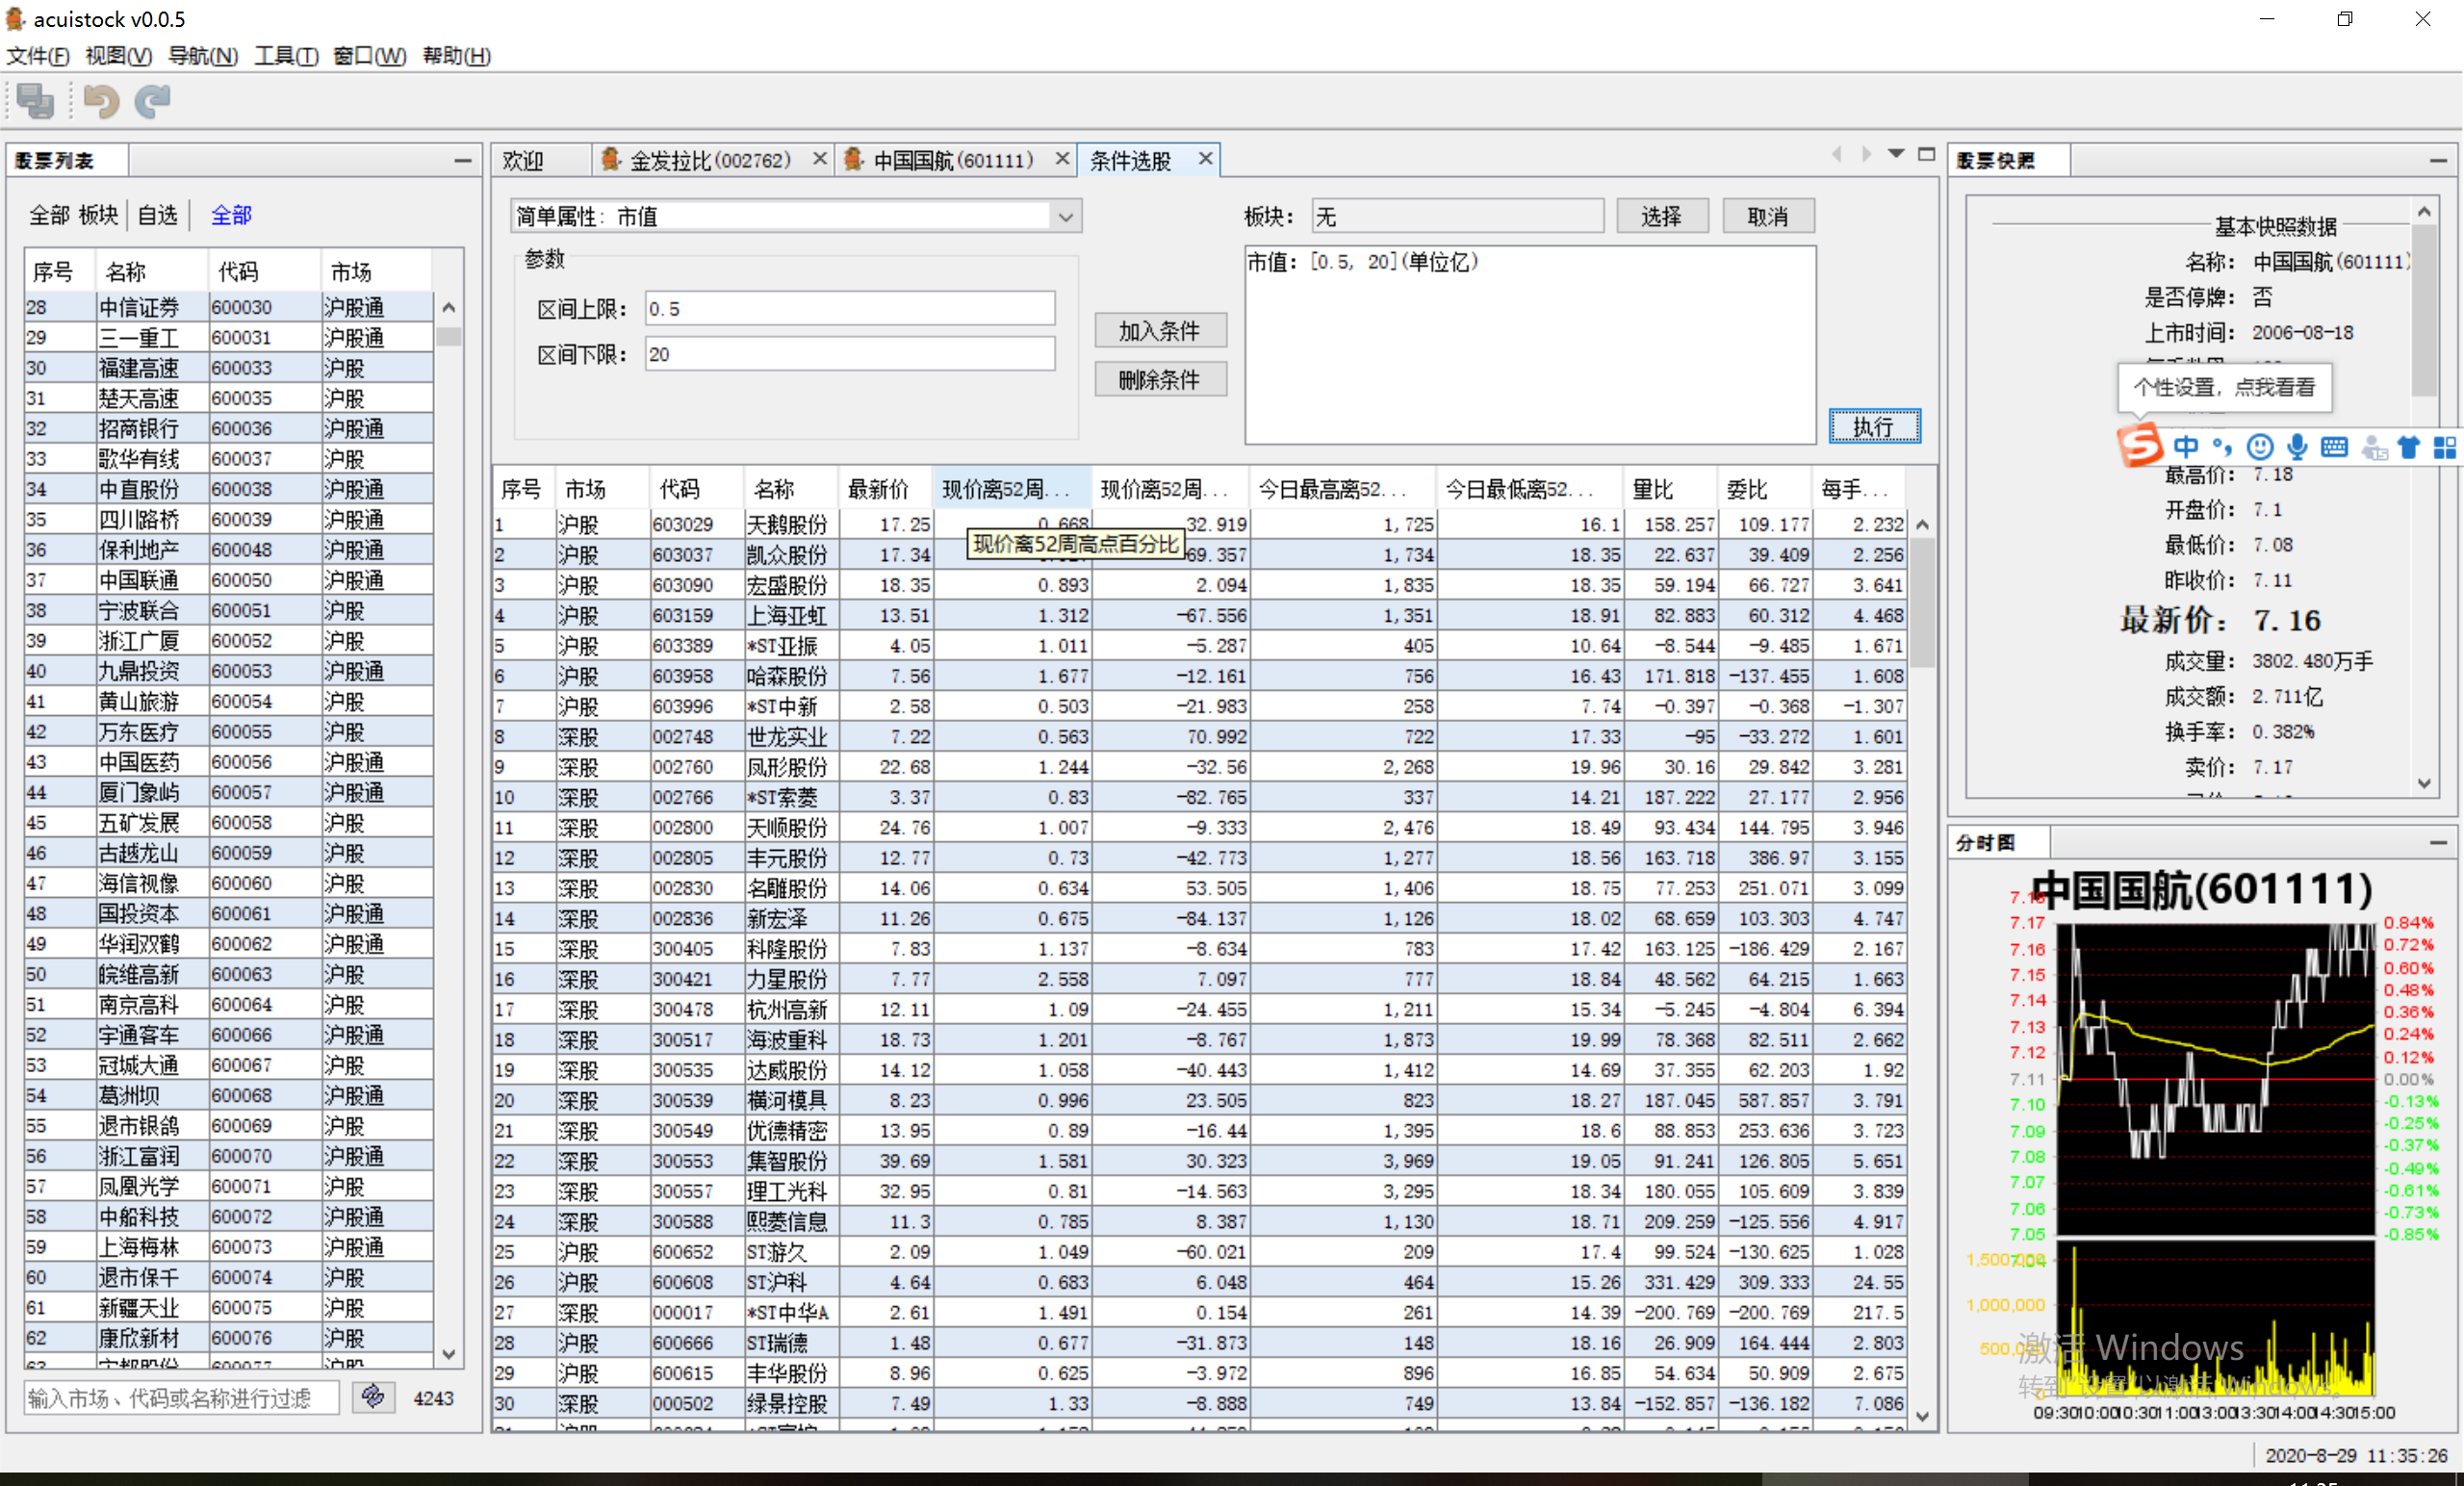Screen dimensions: 2464x1486
Task: Maximize the editor tab area
Action: point(1927,154)
